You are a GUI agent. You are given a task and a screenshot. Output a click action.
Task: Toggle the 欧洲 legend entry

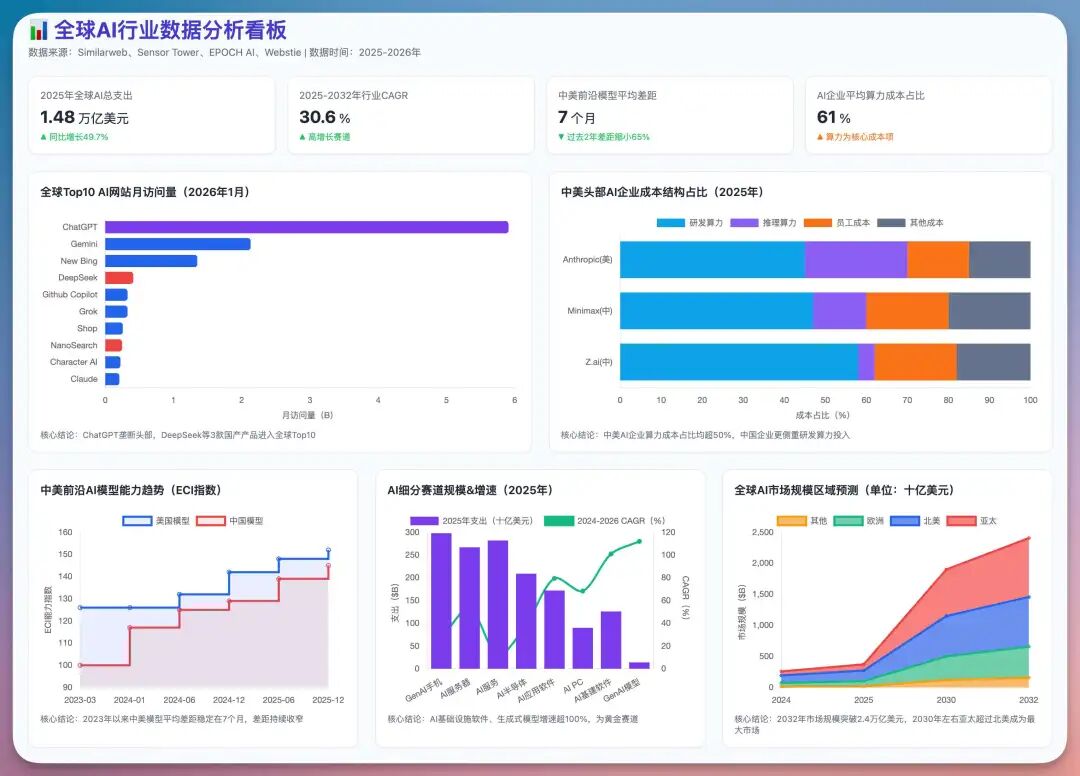point(848,520)
